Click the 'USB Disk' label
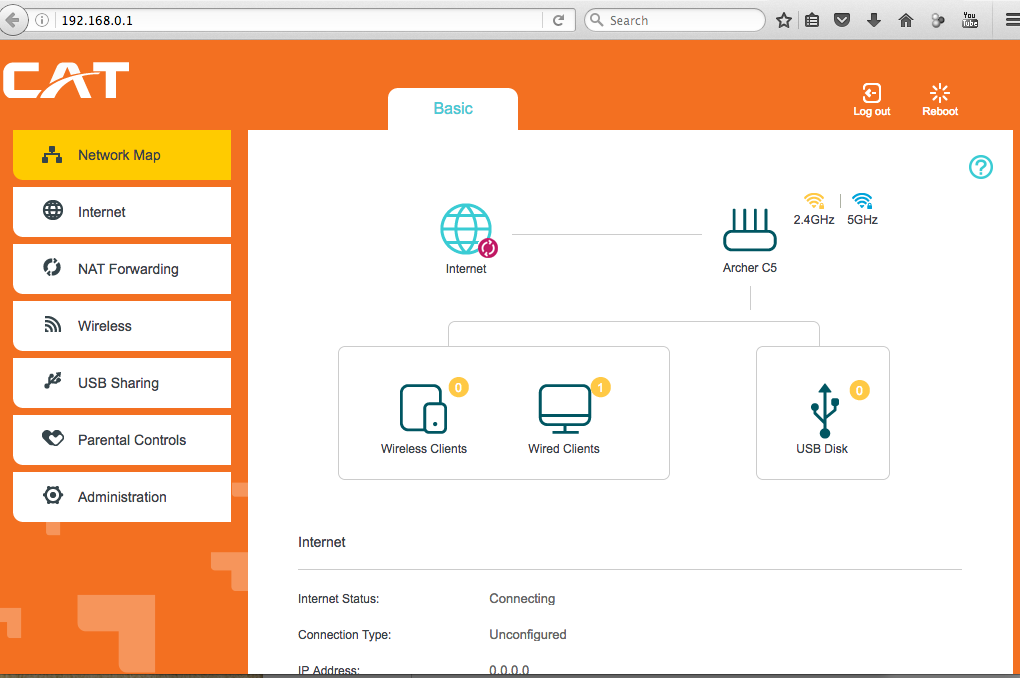 point(822,448)
